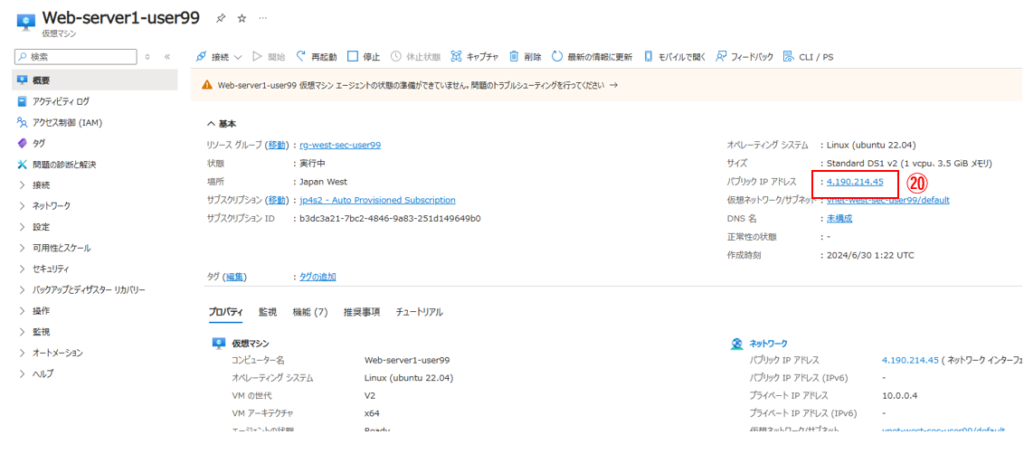Open the ネットワーク heading in properties
This screenshot has height=463, width=1024.
(x=768, y=343)
